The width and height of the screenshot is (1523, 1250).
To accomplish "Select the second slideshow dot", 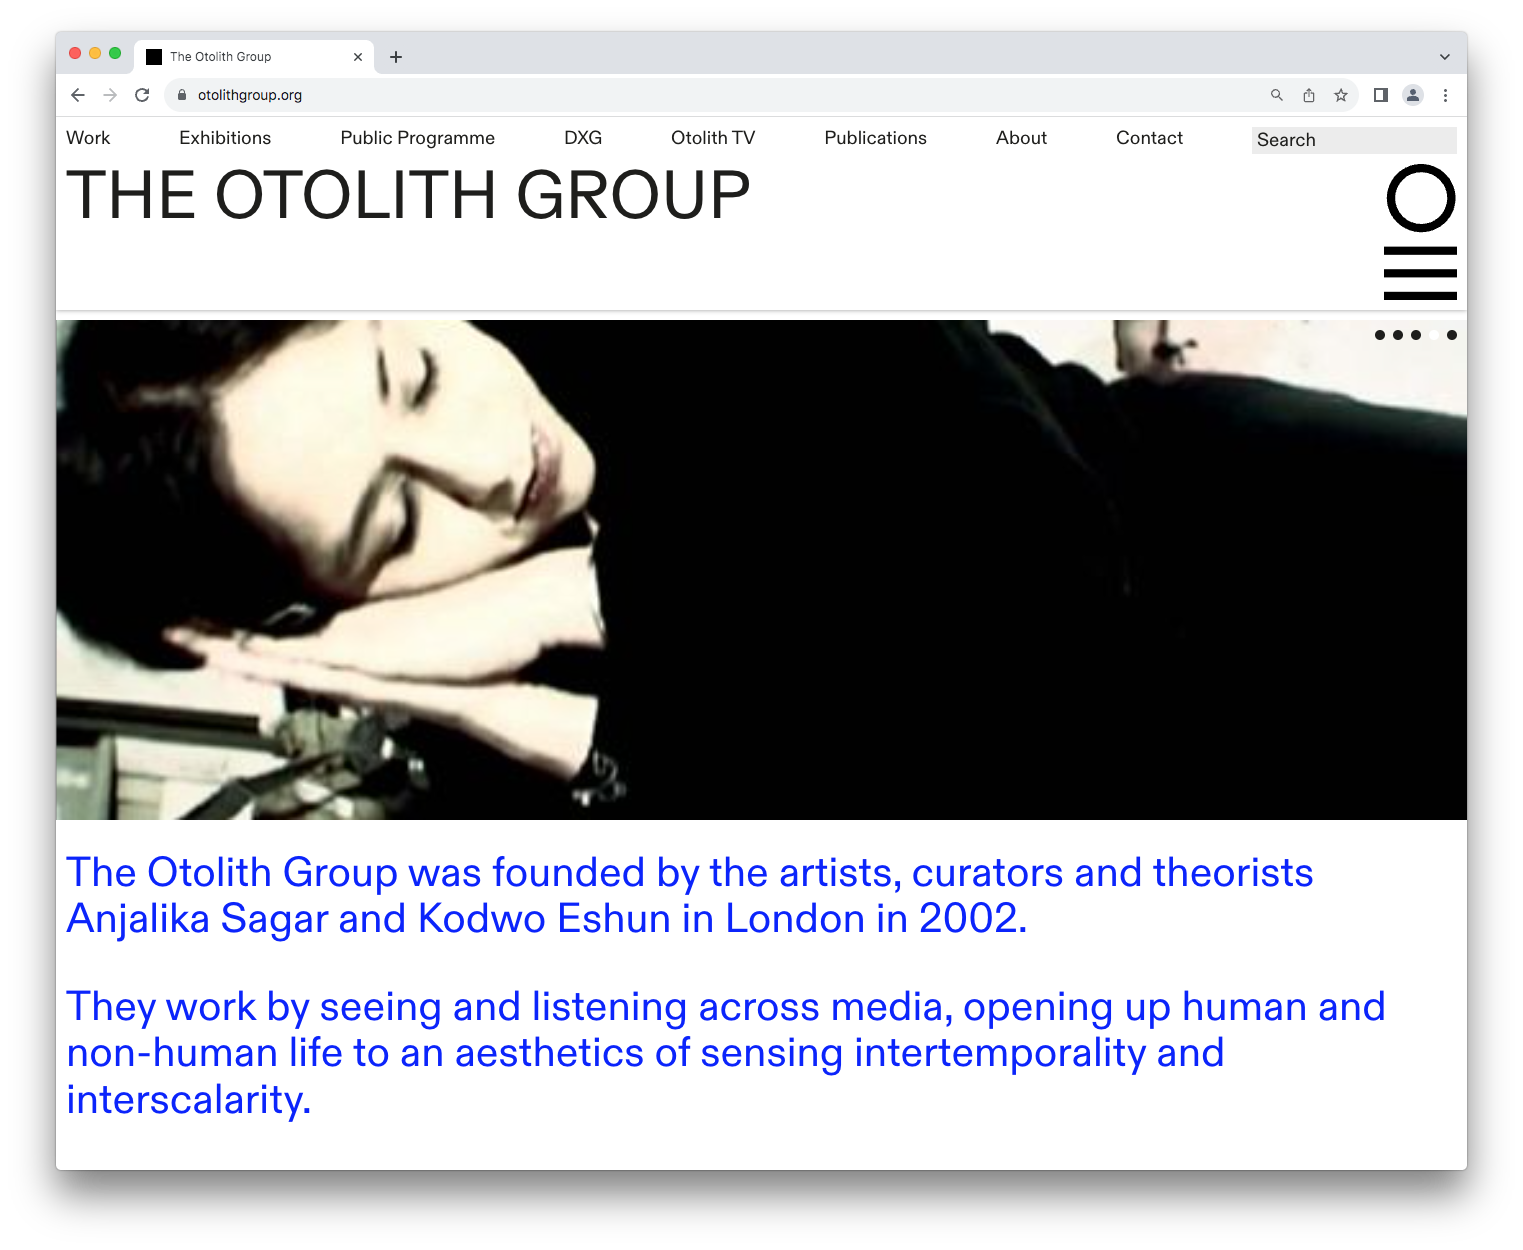I will coord(1398,335).
